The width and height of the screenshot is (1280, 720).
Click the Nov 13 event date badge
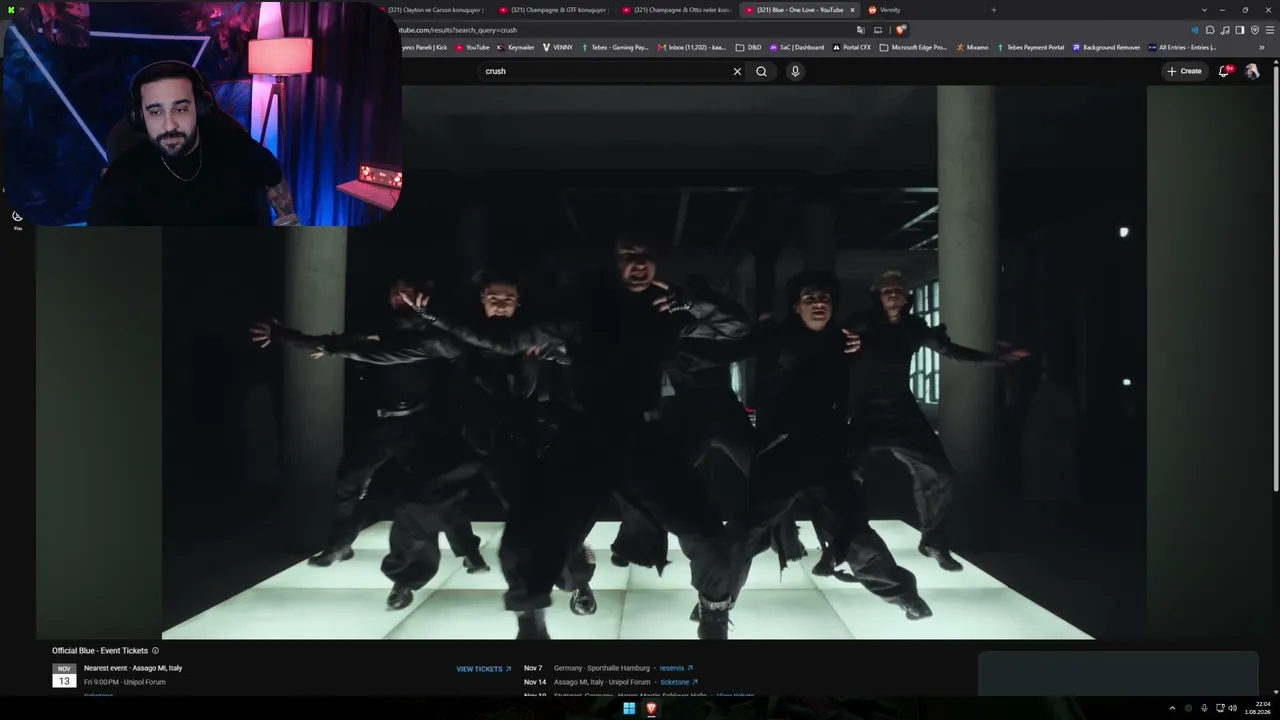(x=64, y=675)
